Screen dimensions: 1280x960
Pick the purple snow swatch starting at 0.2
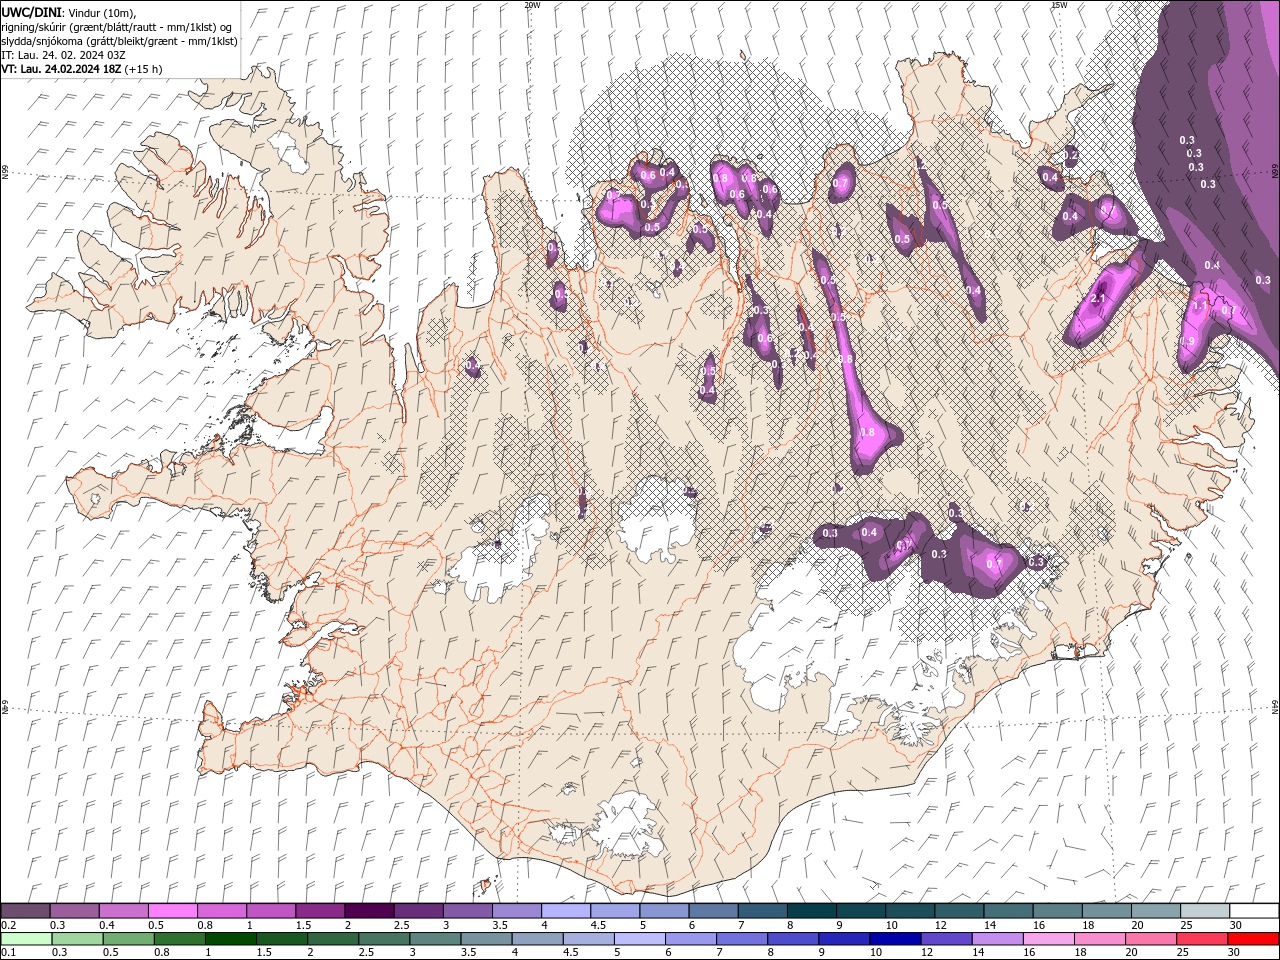[26, 911]
